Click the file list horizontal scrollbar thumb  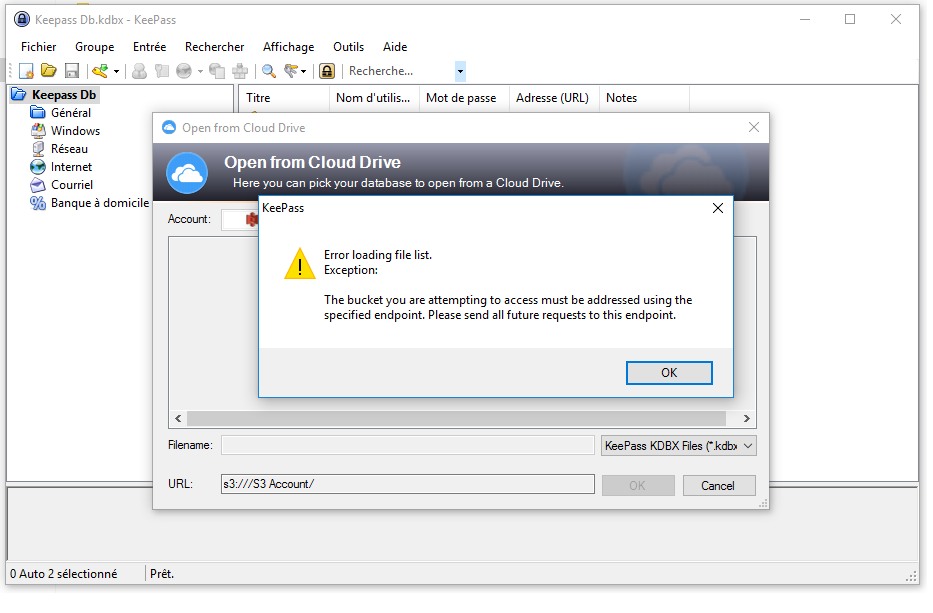(x=456, y=419)
